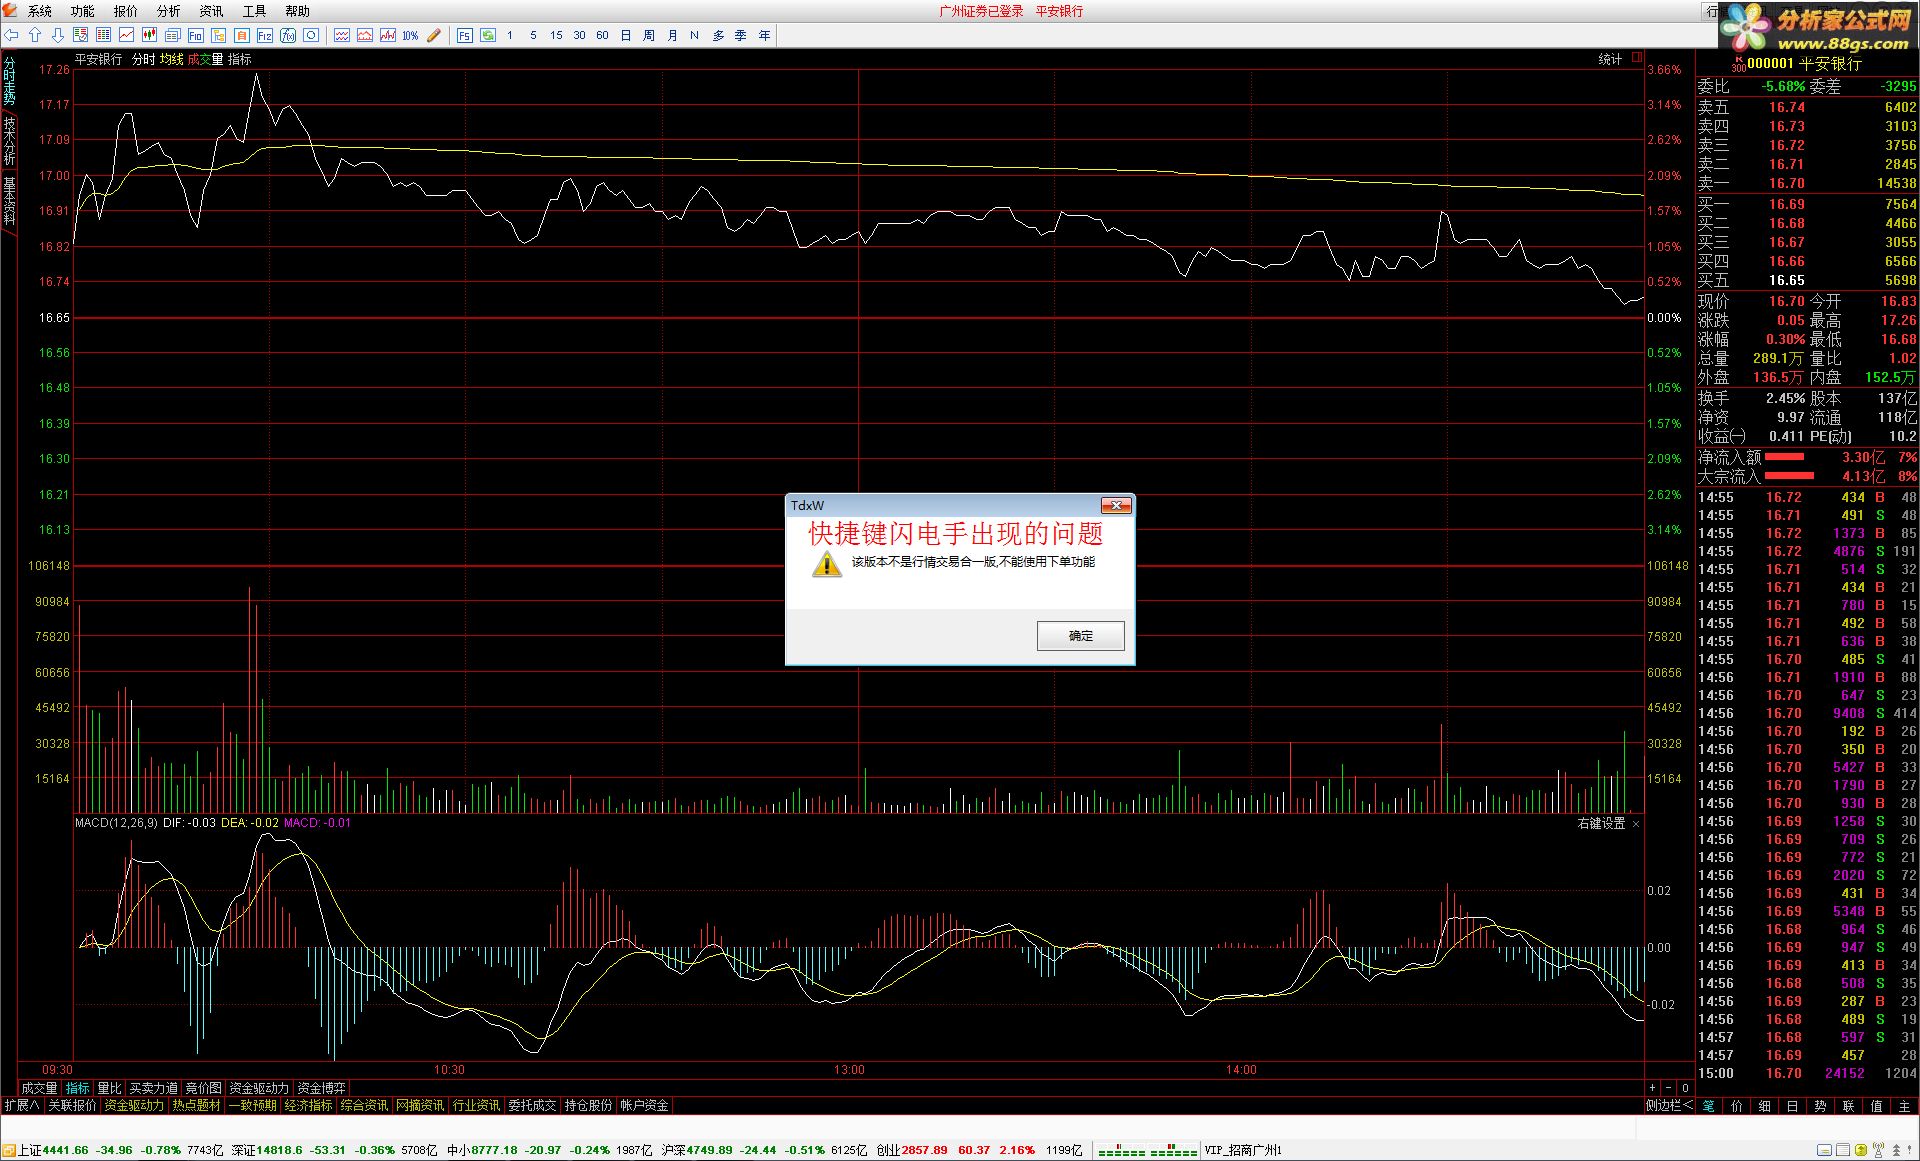Viewport: 1920px width, 1161px height.
Task: Close the TdxW warning dialog
Action: pos(1116,506)
